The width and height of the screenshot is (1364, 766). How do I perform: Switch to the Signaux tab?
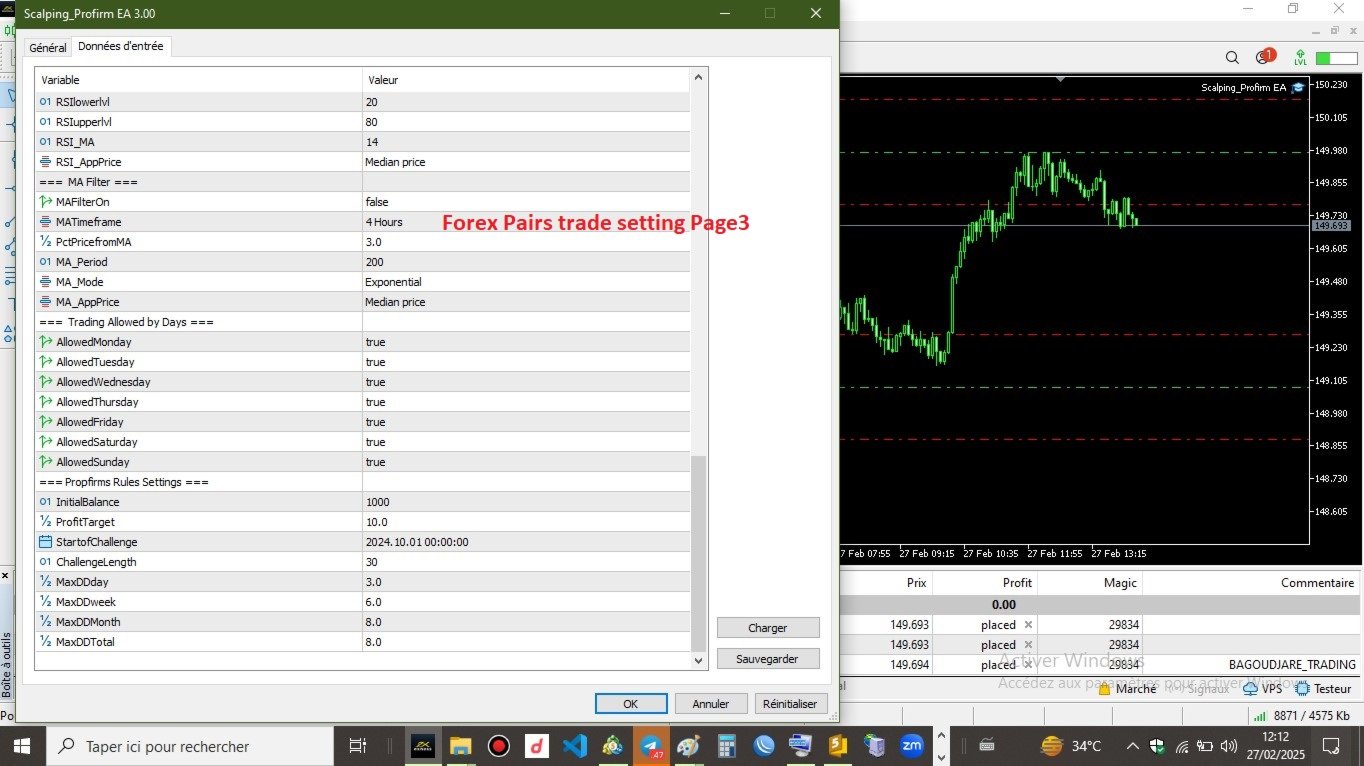1208,688
